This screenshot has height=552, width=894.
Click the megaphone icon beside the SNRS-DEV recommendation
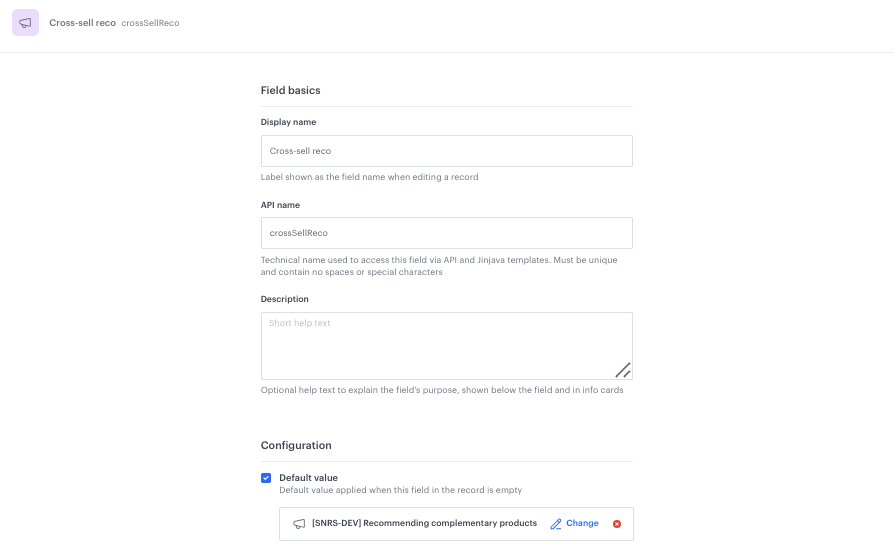tap(299, 524)
